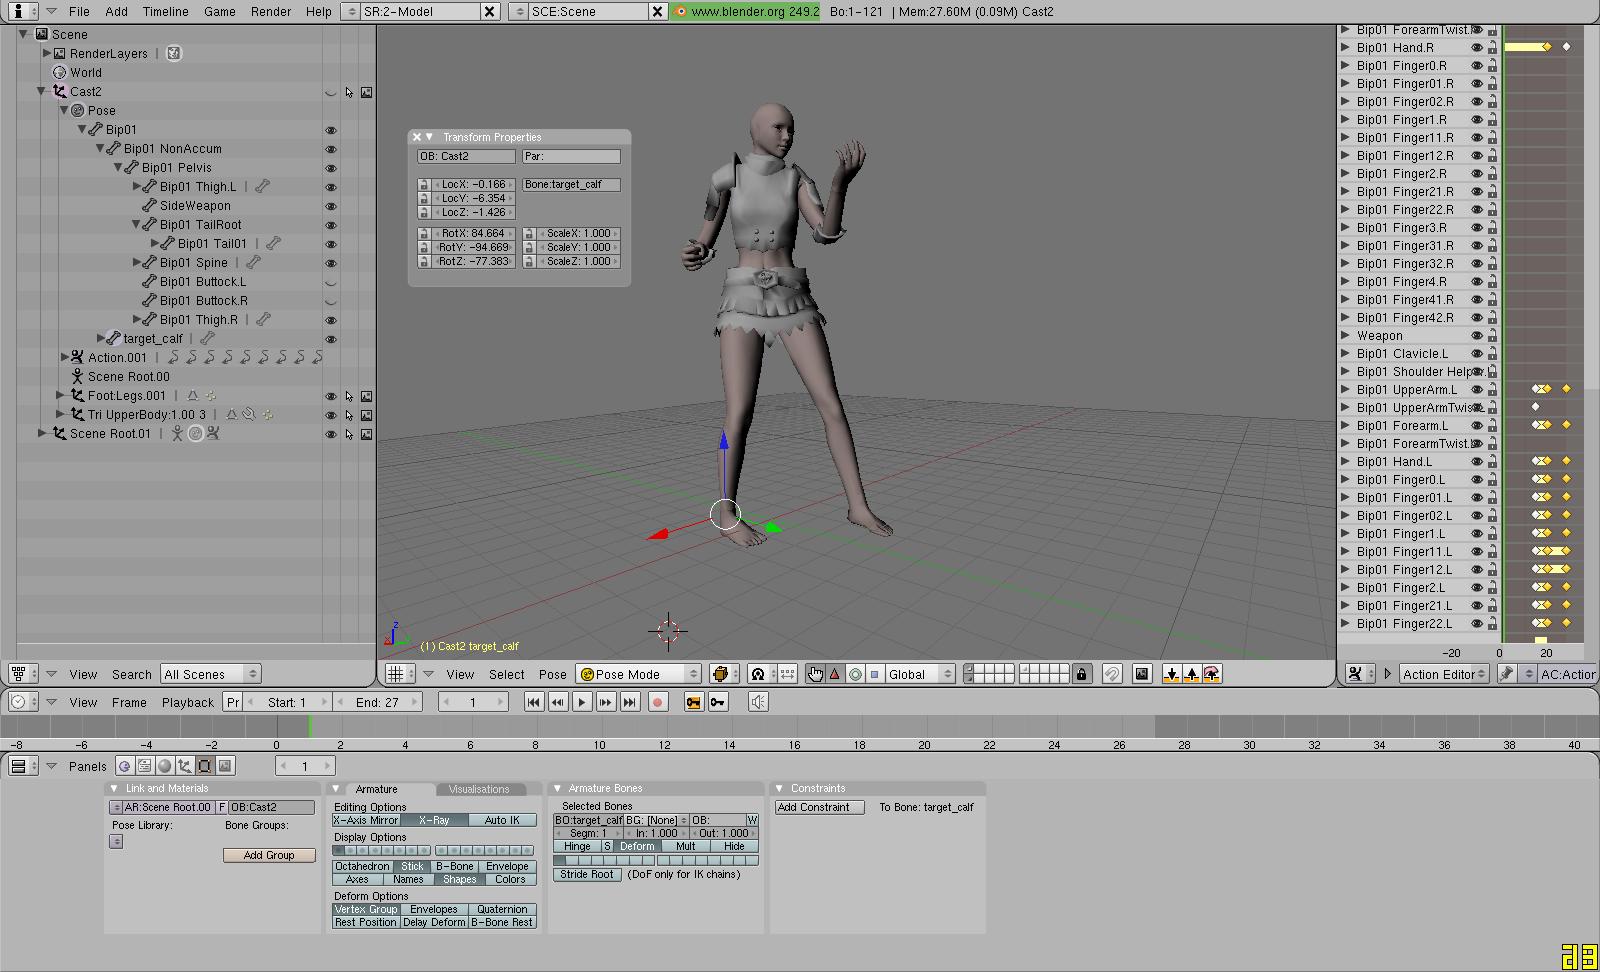Select the rotate manipulator ring icon
Screen dimensions: 1600x972
[x=855, y=674]
